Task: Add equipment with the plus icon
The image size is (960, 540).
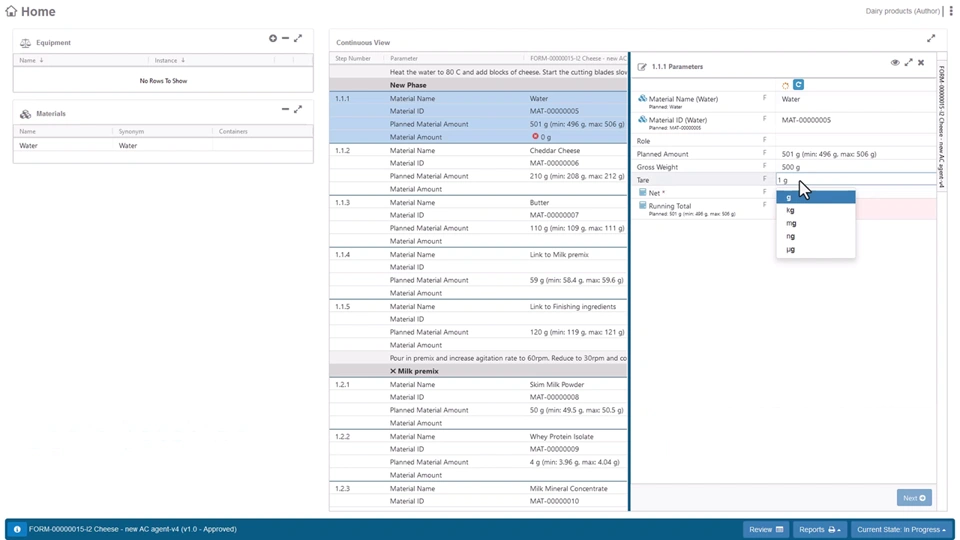Action: [273, 39]
